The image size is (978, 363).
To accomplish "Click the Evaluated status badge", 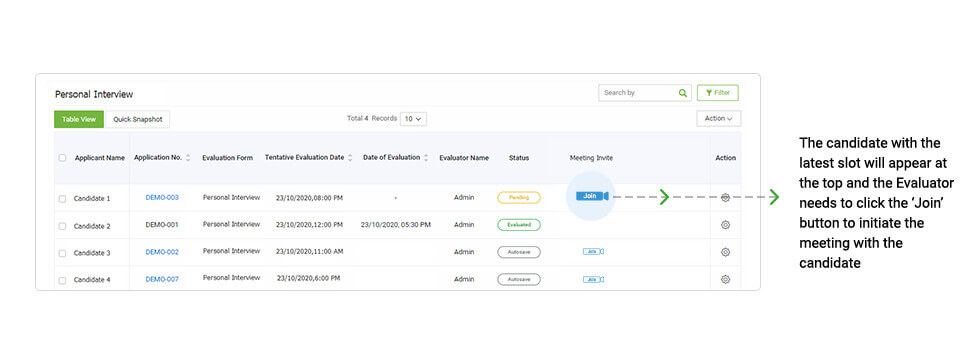I will pyautogui.click(x=519, y=225).
